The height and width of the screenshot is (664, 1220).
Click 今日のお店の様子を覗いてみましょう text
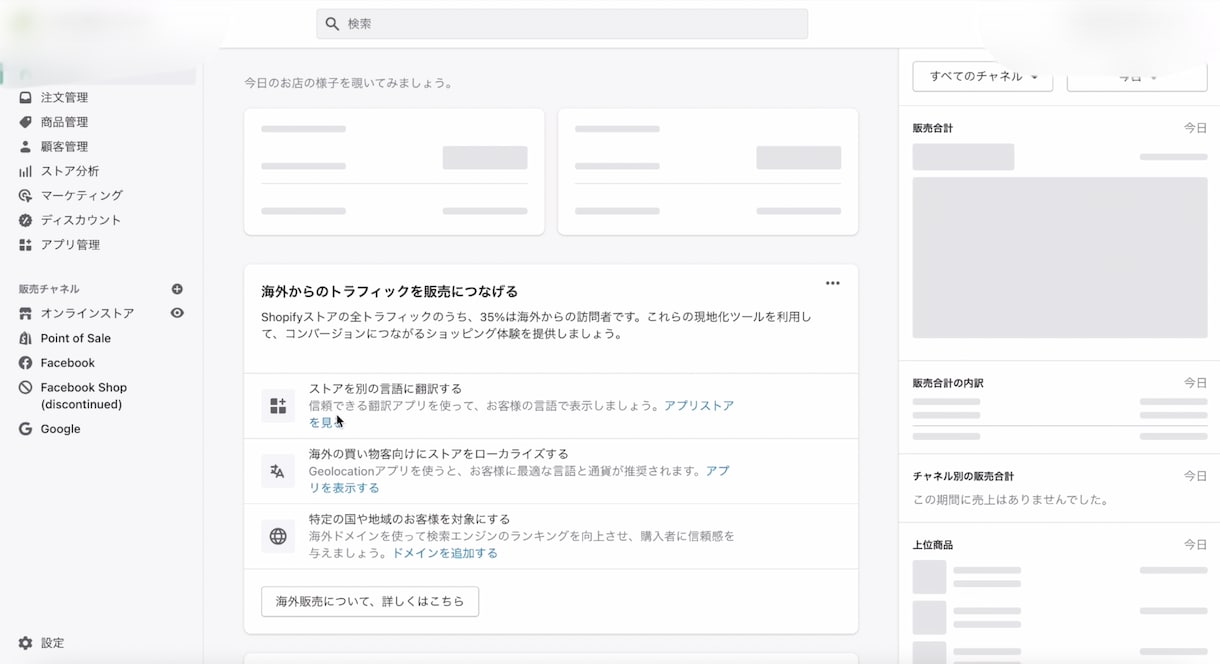tap(348, 83)
